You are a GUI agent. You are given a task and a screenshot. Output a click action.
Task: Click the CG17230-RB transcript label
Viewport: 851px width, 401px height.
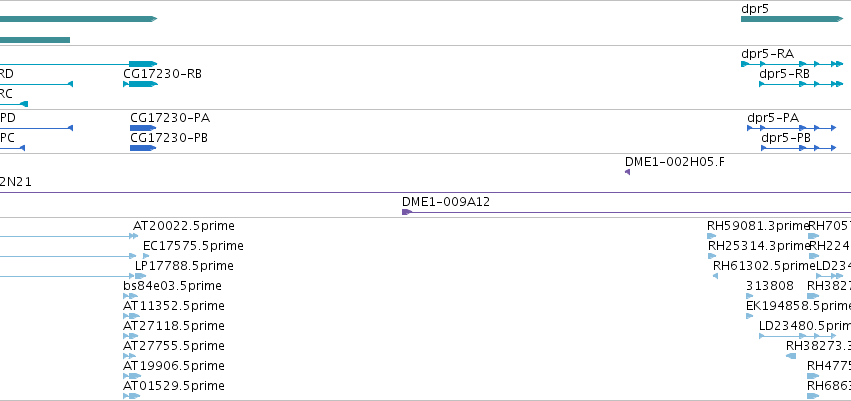[x=162, y=74]
